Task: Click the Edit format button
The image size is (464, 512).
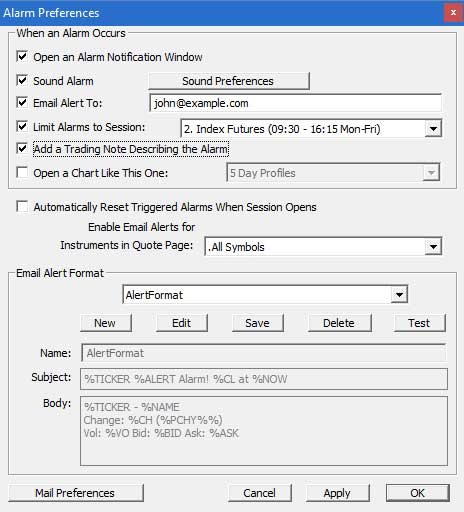Action: [182, 323]
